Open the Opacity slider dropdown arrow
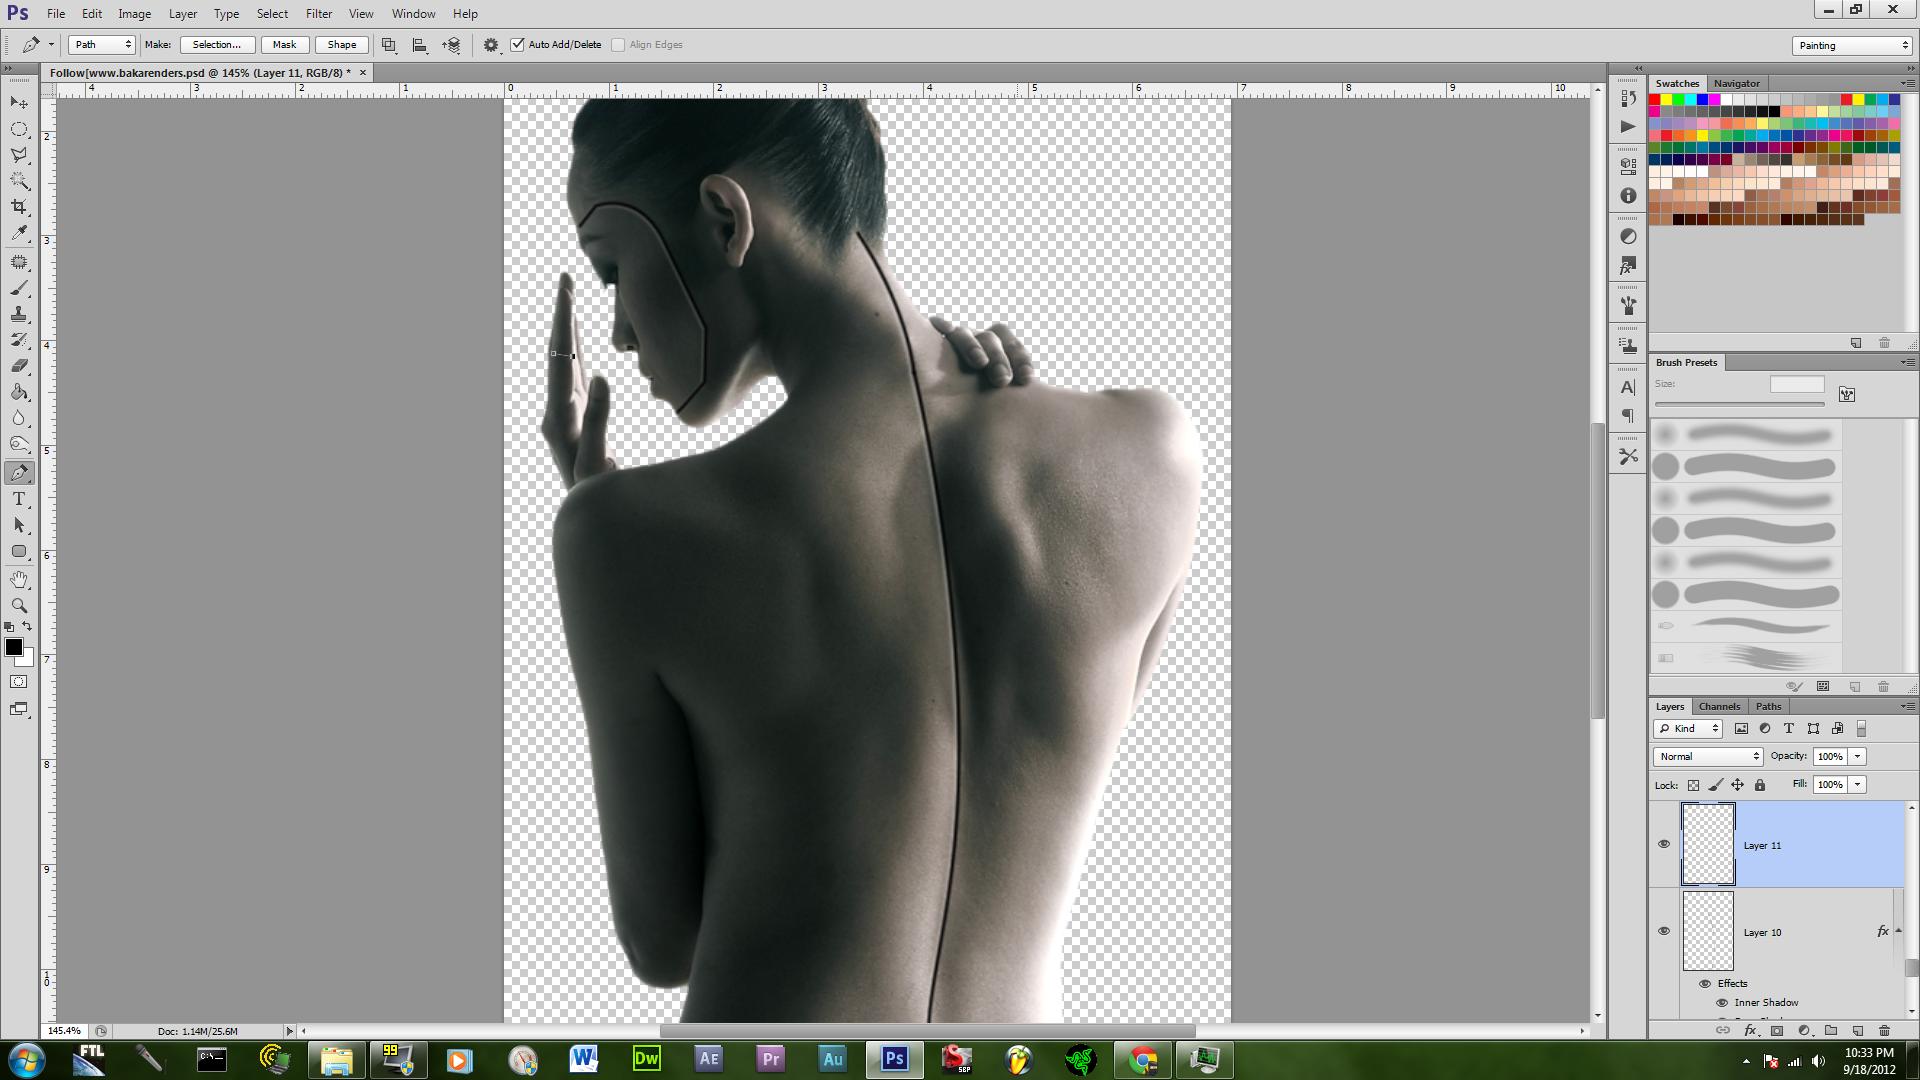This screenshot has width=1920, height=1080. click(1858, 756)
